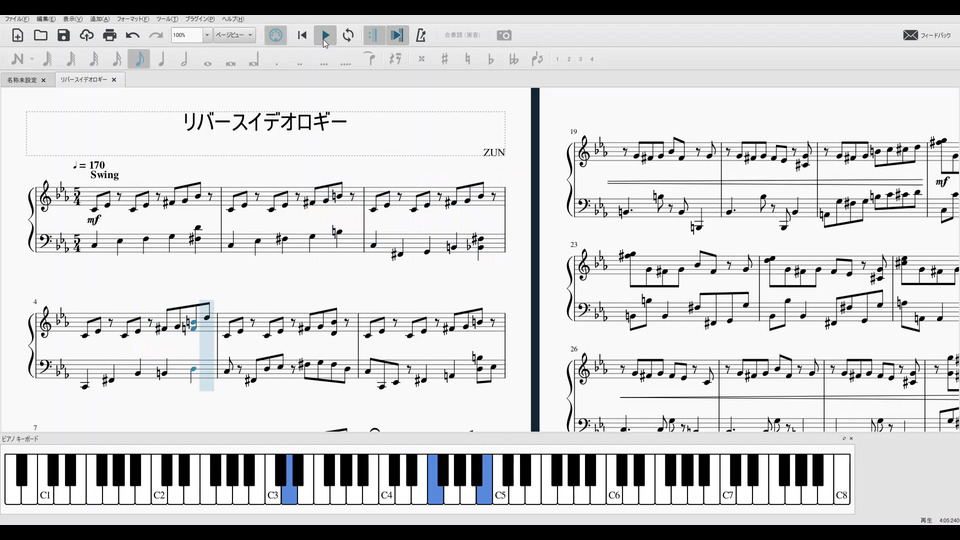Select the highlighted eighth note duration

pos(139,59)
